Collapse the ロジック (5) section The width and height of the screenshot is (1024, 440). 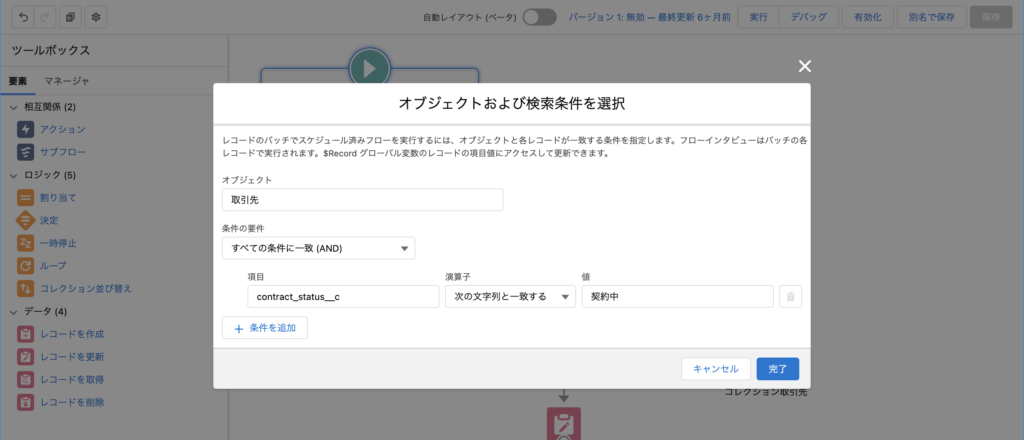click(x=13, y=175)
